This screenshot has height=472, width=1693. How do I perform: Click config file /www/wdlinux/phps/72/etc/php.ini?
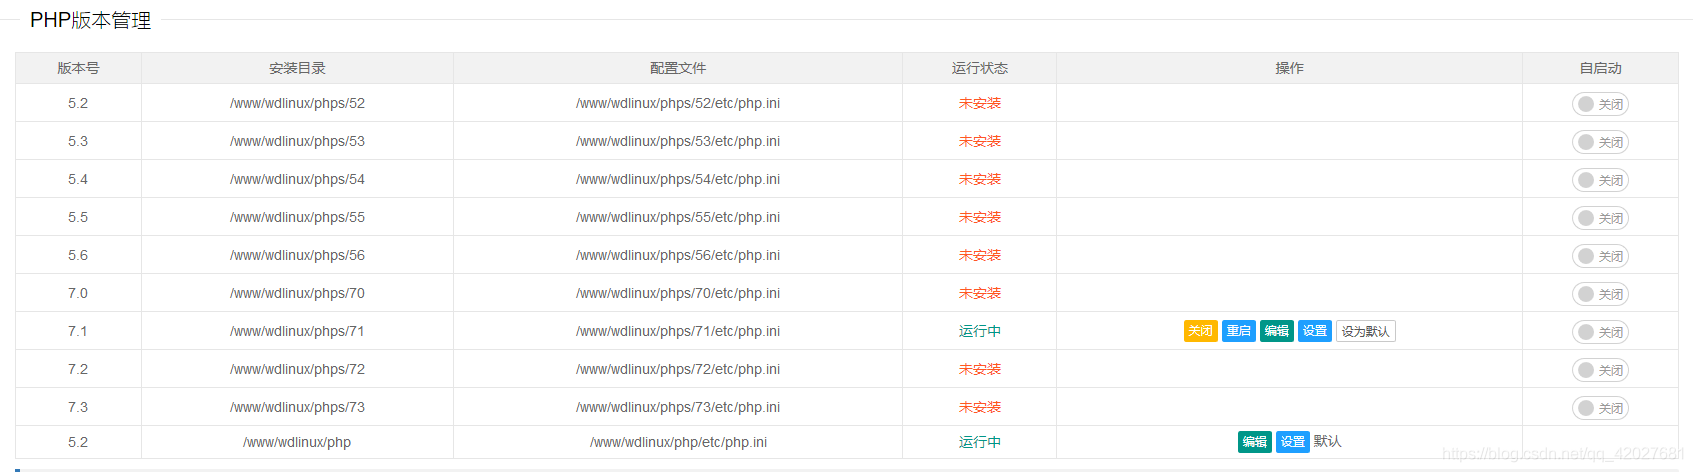[x=678, y=369]
